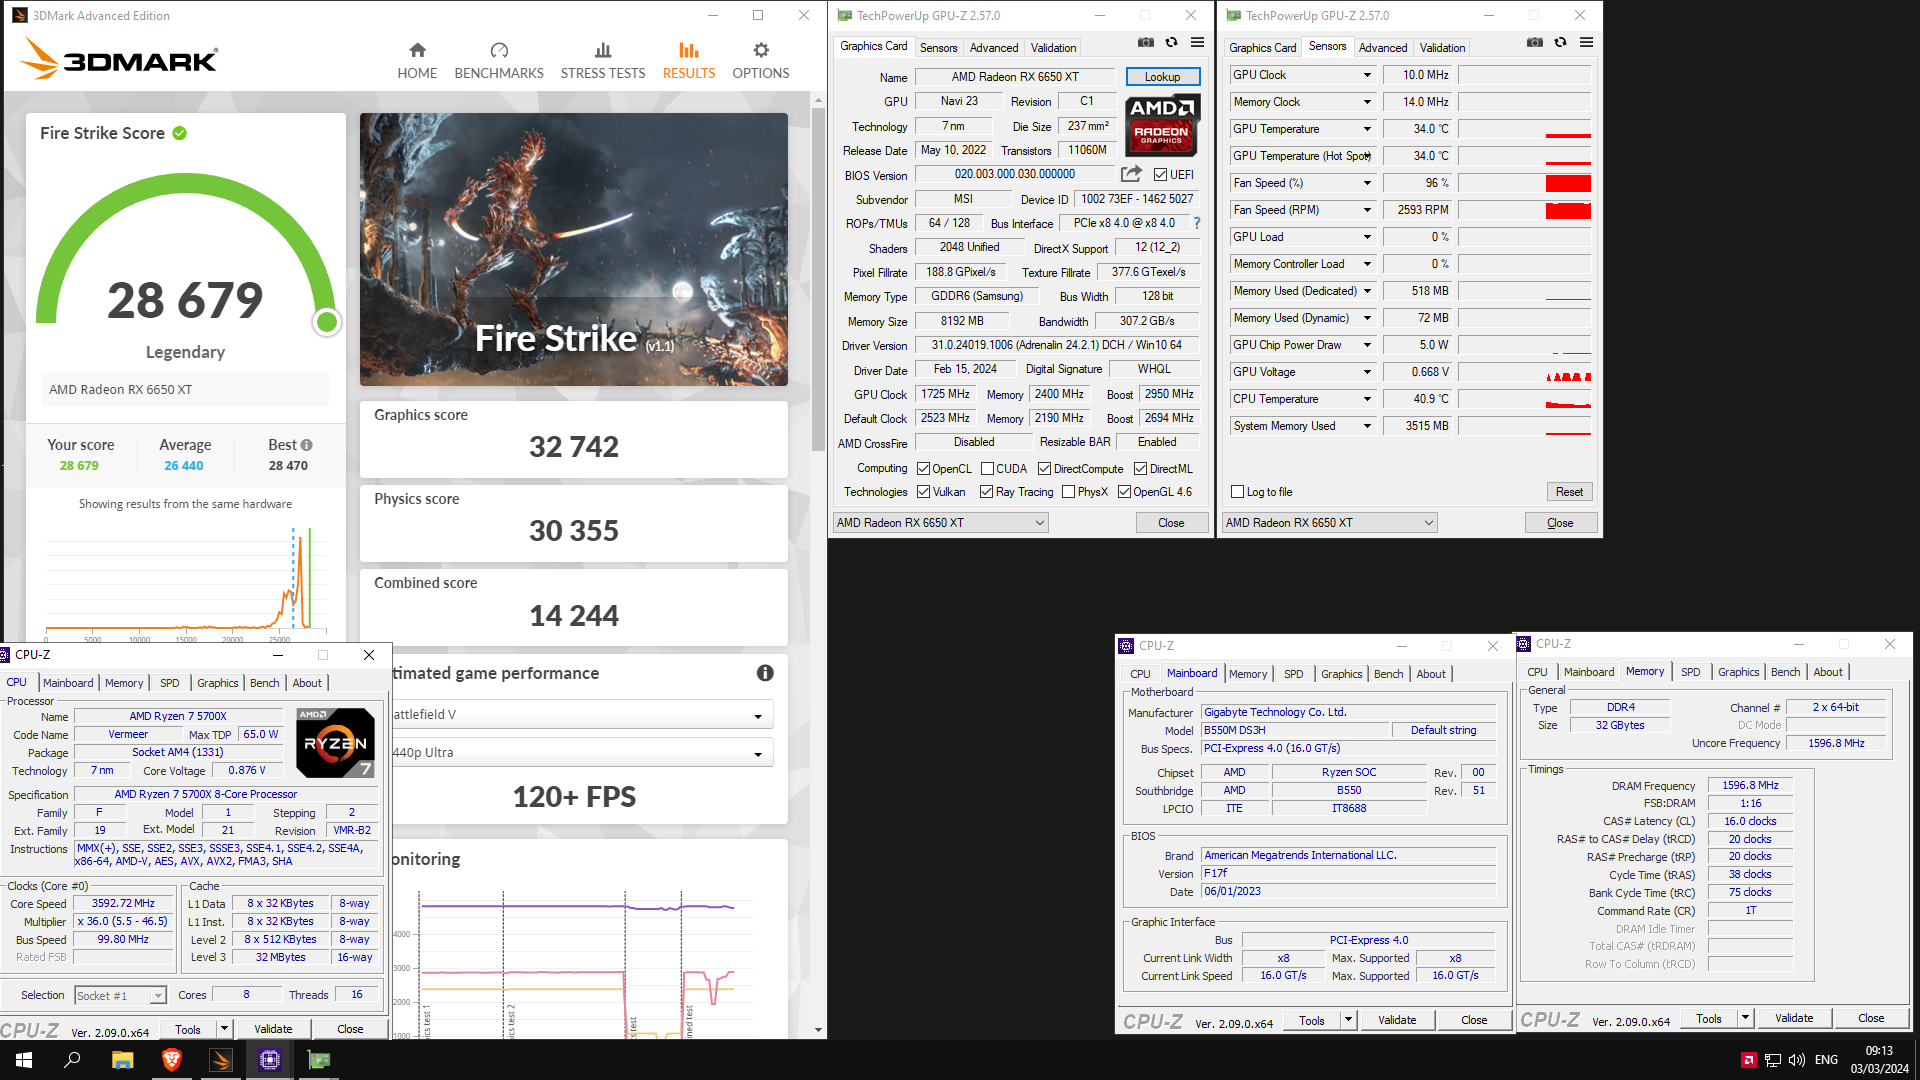
Task: Expand the Fan Speed (RPM) sensor dropdown
Action: coord(1367,210)
